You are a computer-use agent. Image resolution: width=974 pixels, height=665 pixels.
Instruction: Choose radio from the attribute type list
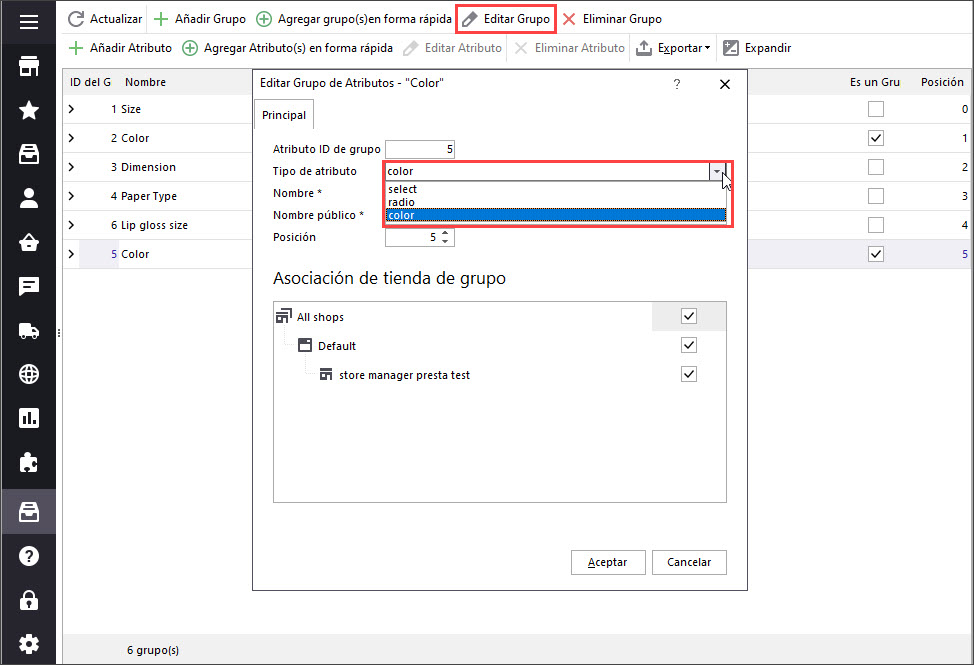(555, 202)
